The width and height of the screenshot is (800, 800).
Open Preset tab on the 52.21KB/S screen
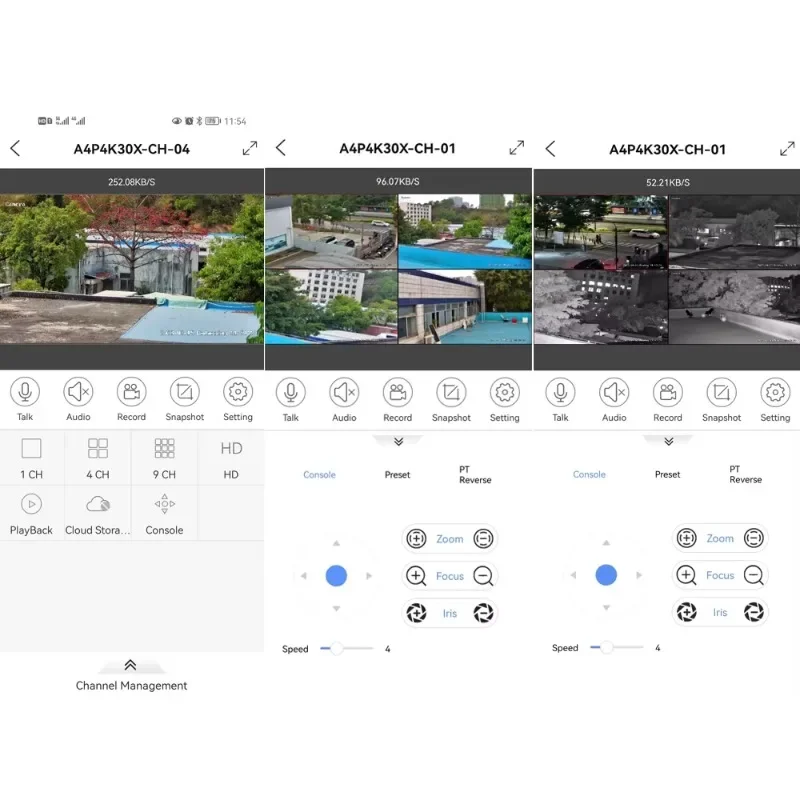[x=667, y=474]
